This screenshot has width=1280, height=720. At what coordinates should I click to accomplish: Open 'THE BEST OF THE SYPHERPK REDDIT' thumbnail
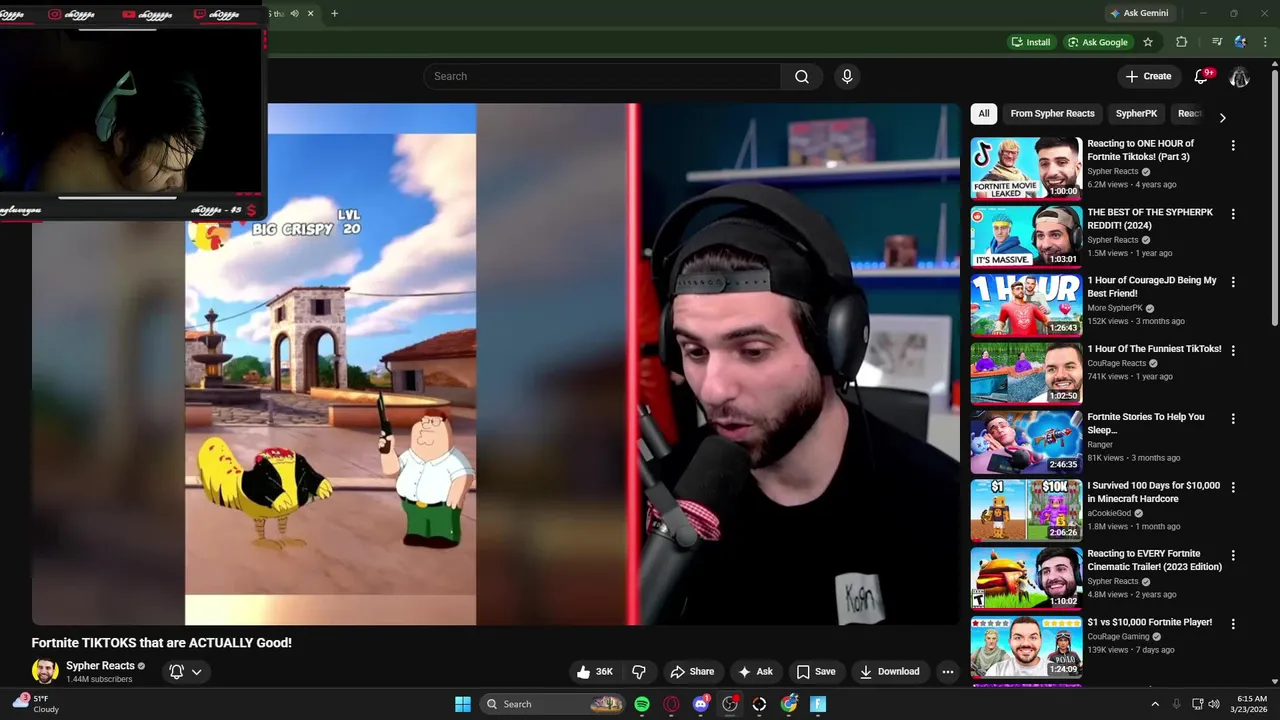point(1026,236)
